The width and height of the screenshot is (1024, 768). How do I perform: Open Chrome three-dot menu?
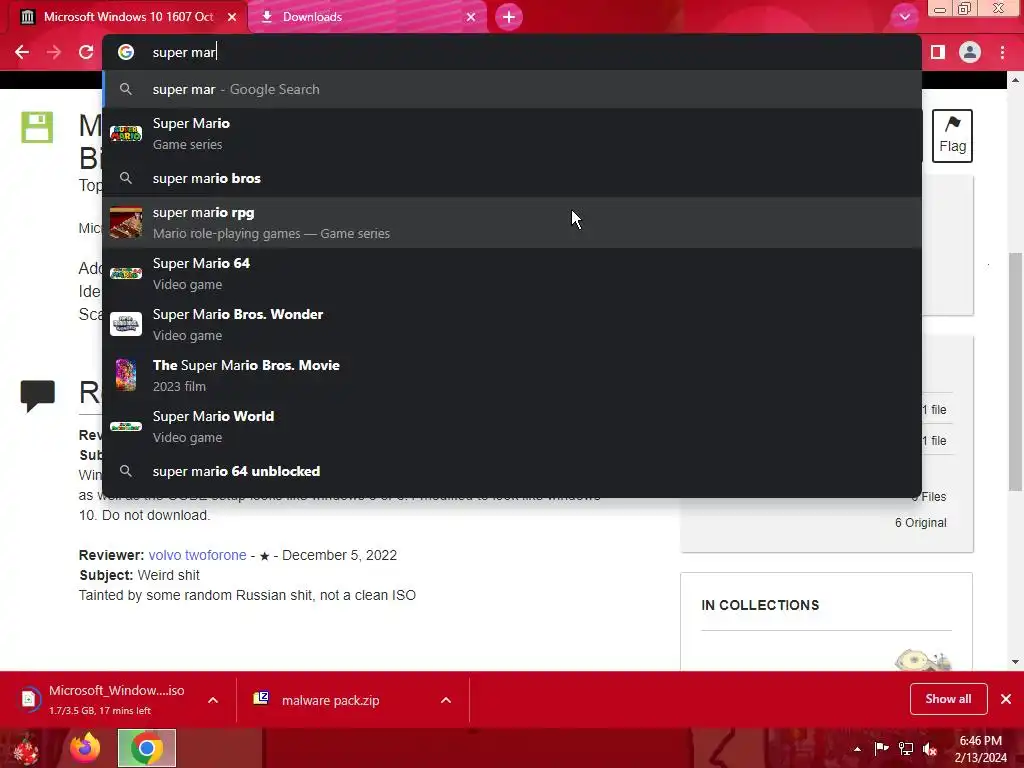[1002, 52]
